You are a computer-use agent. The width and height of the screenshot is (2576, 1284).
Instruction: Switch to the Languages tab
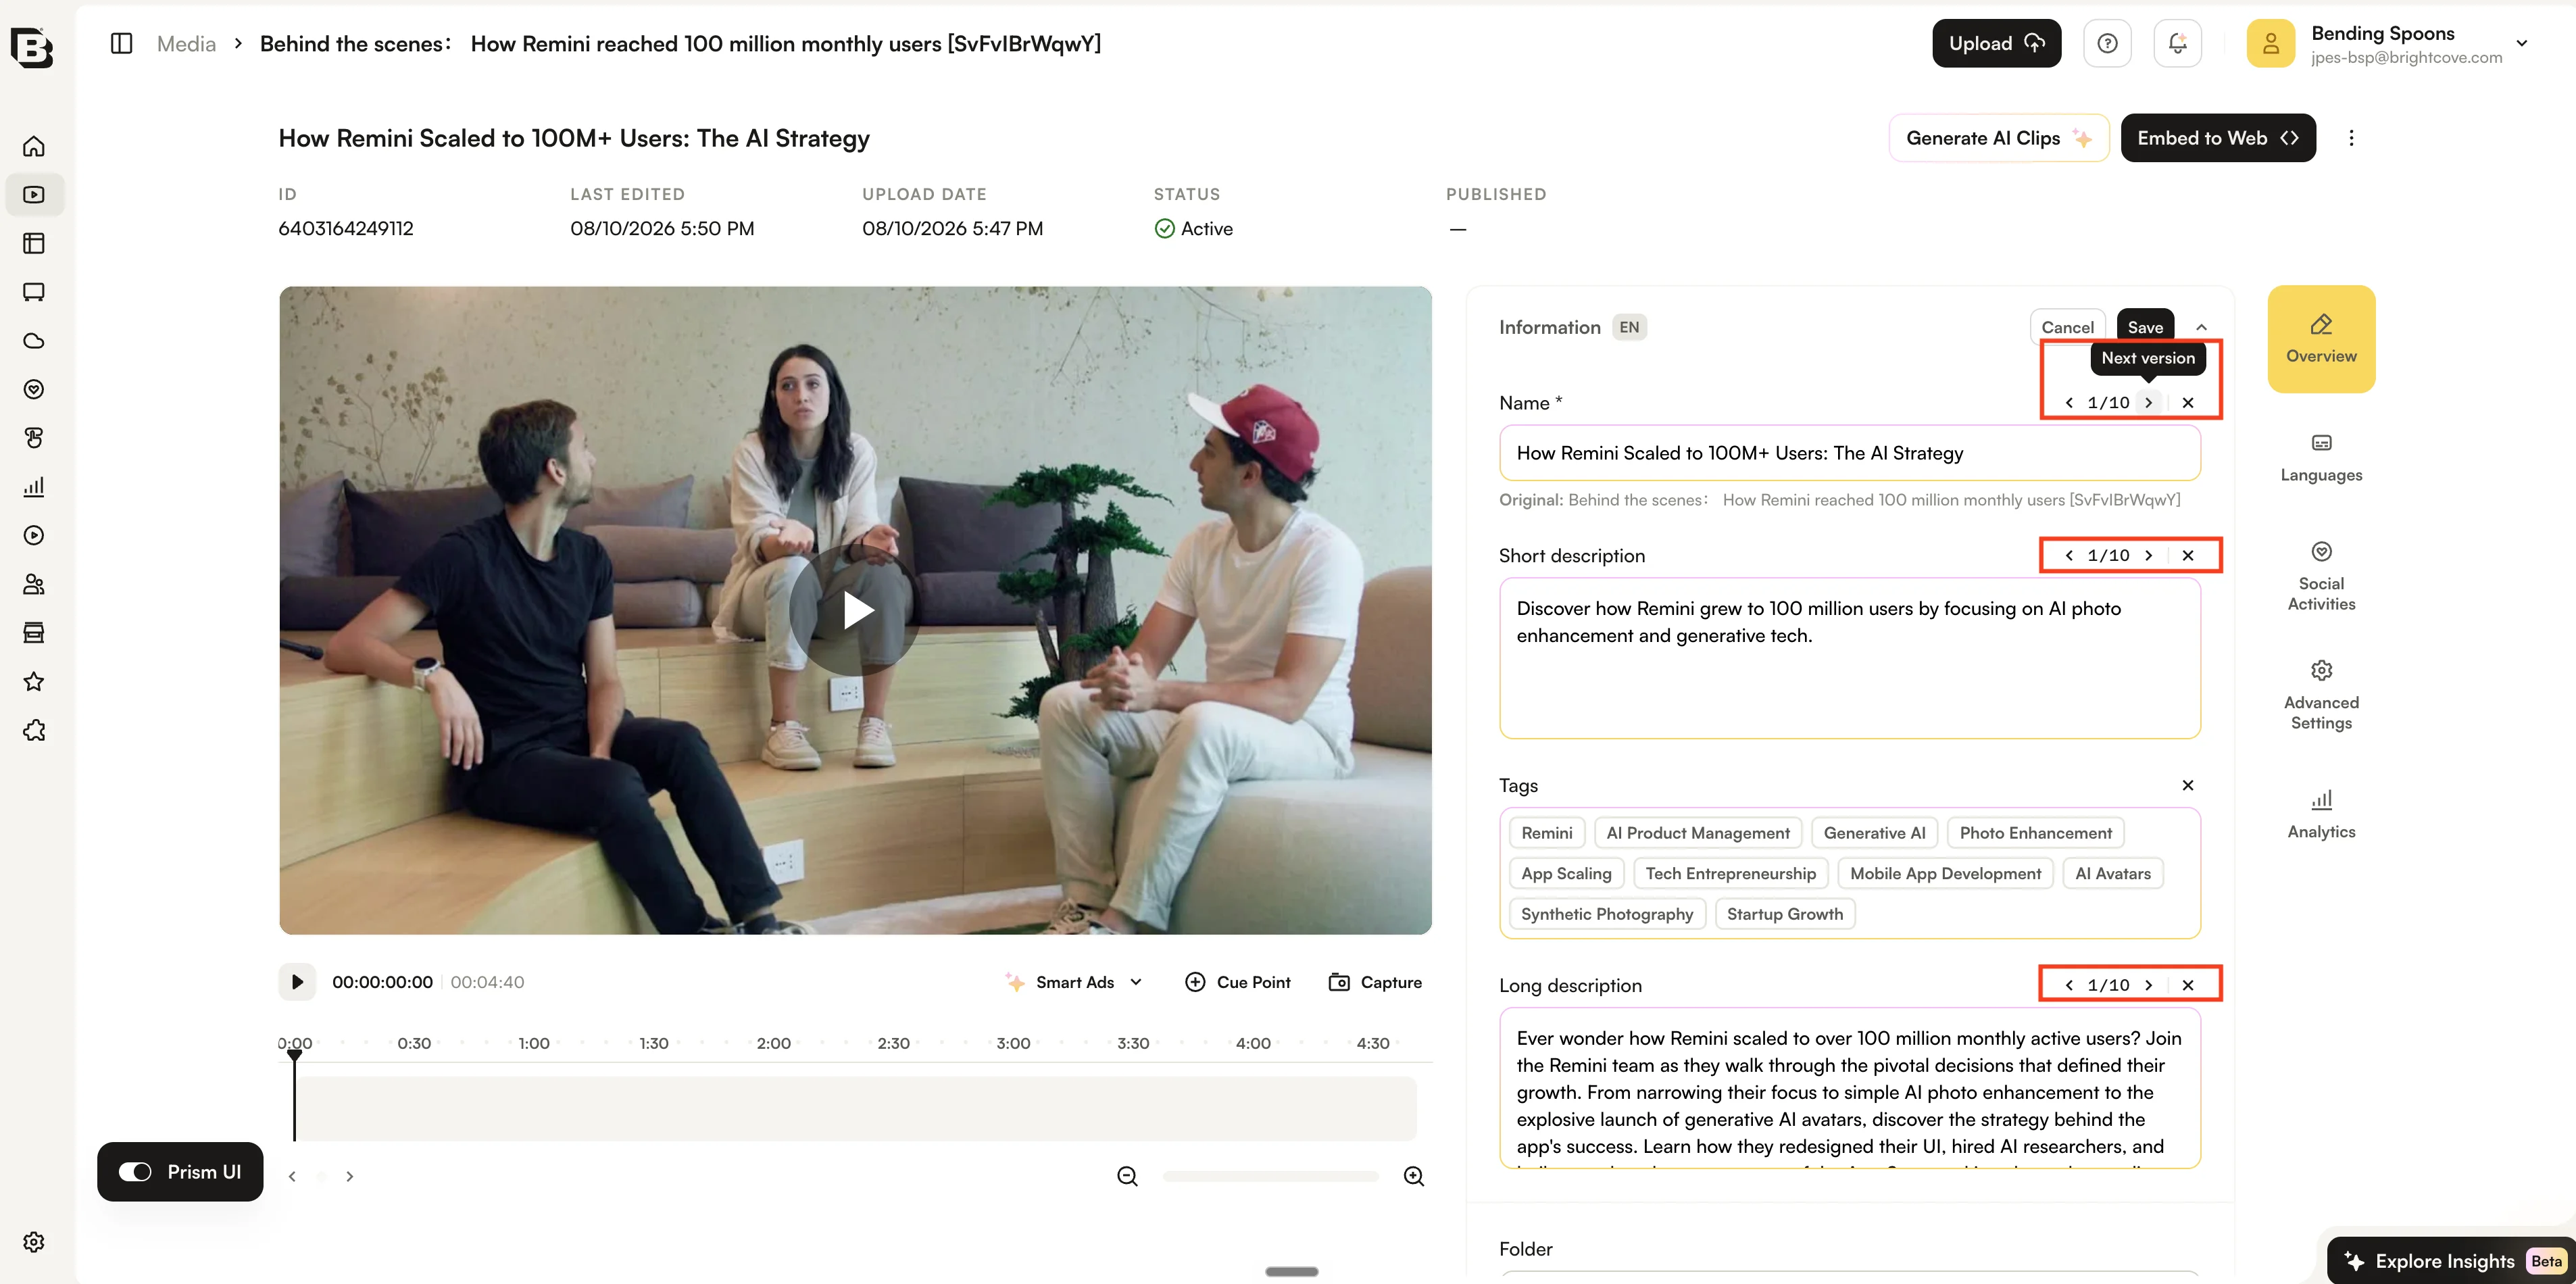(x=2321, y=458)
